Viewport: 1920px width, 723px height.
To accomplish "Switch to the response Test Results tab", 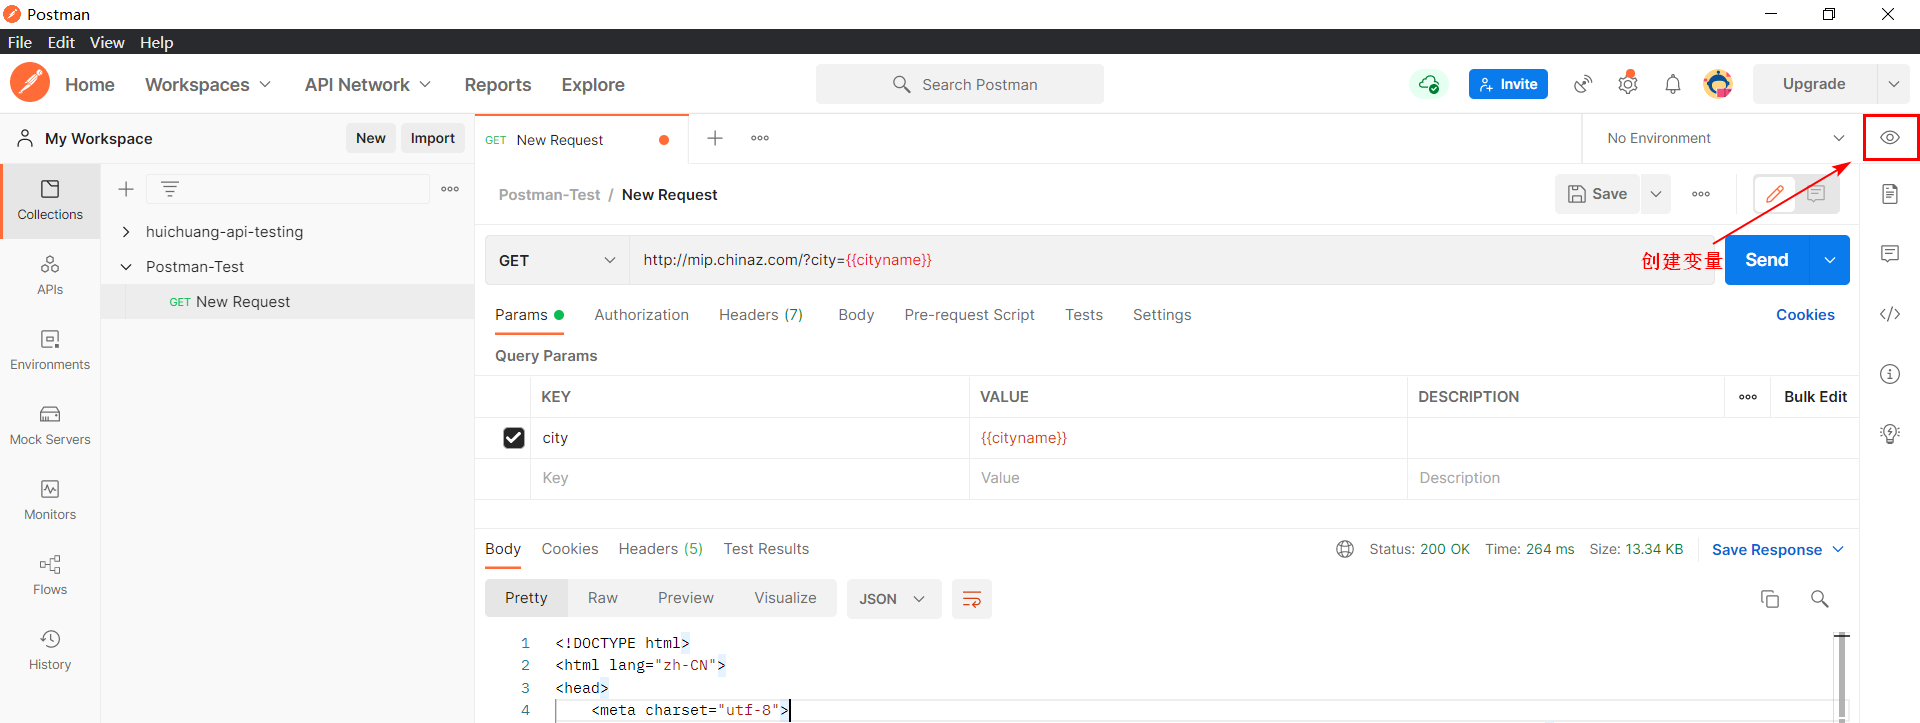I will pyautogui.click(x=766, y=549).
